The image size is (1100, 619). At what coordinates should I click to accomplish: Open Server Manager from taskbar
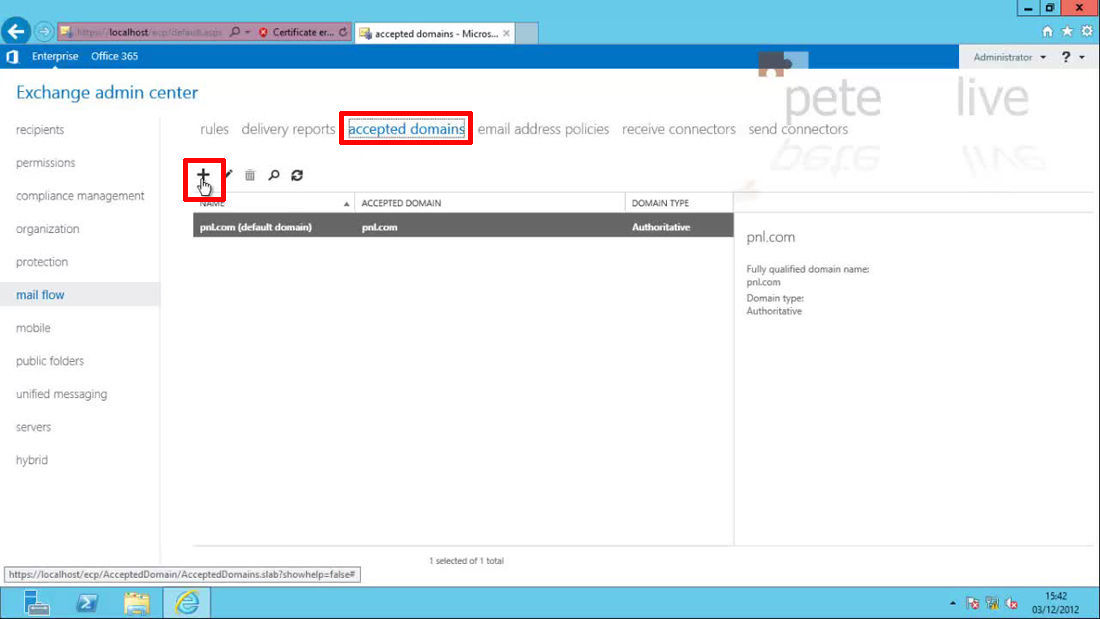[x=36, y=603]
